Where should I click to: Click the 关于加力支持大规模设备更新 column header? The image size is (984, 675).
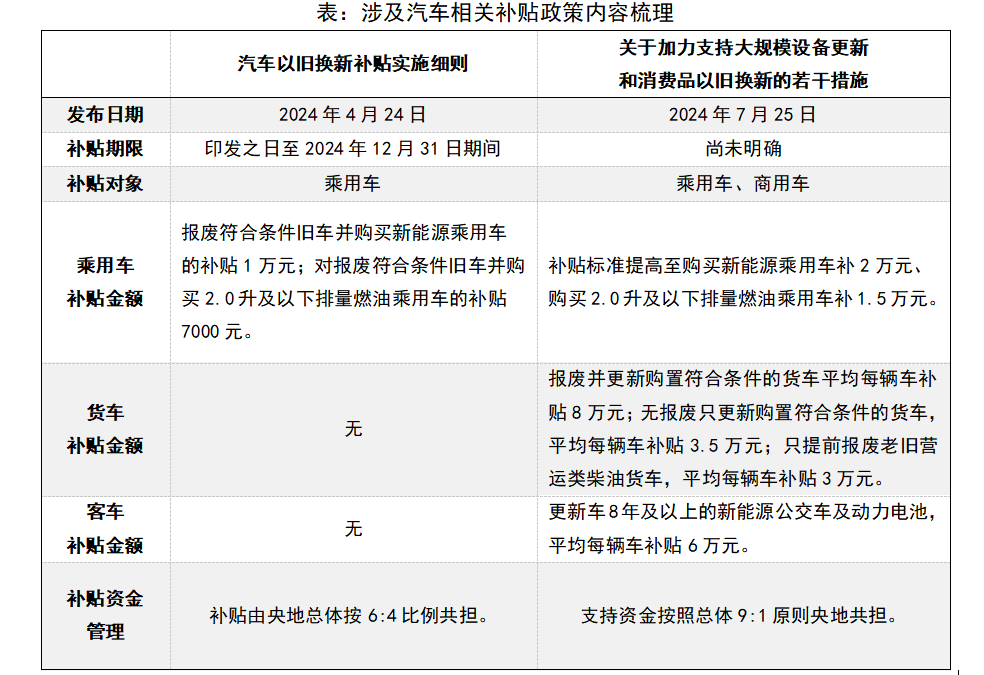coord(743,64)
